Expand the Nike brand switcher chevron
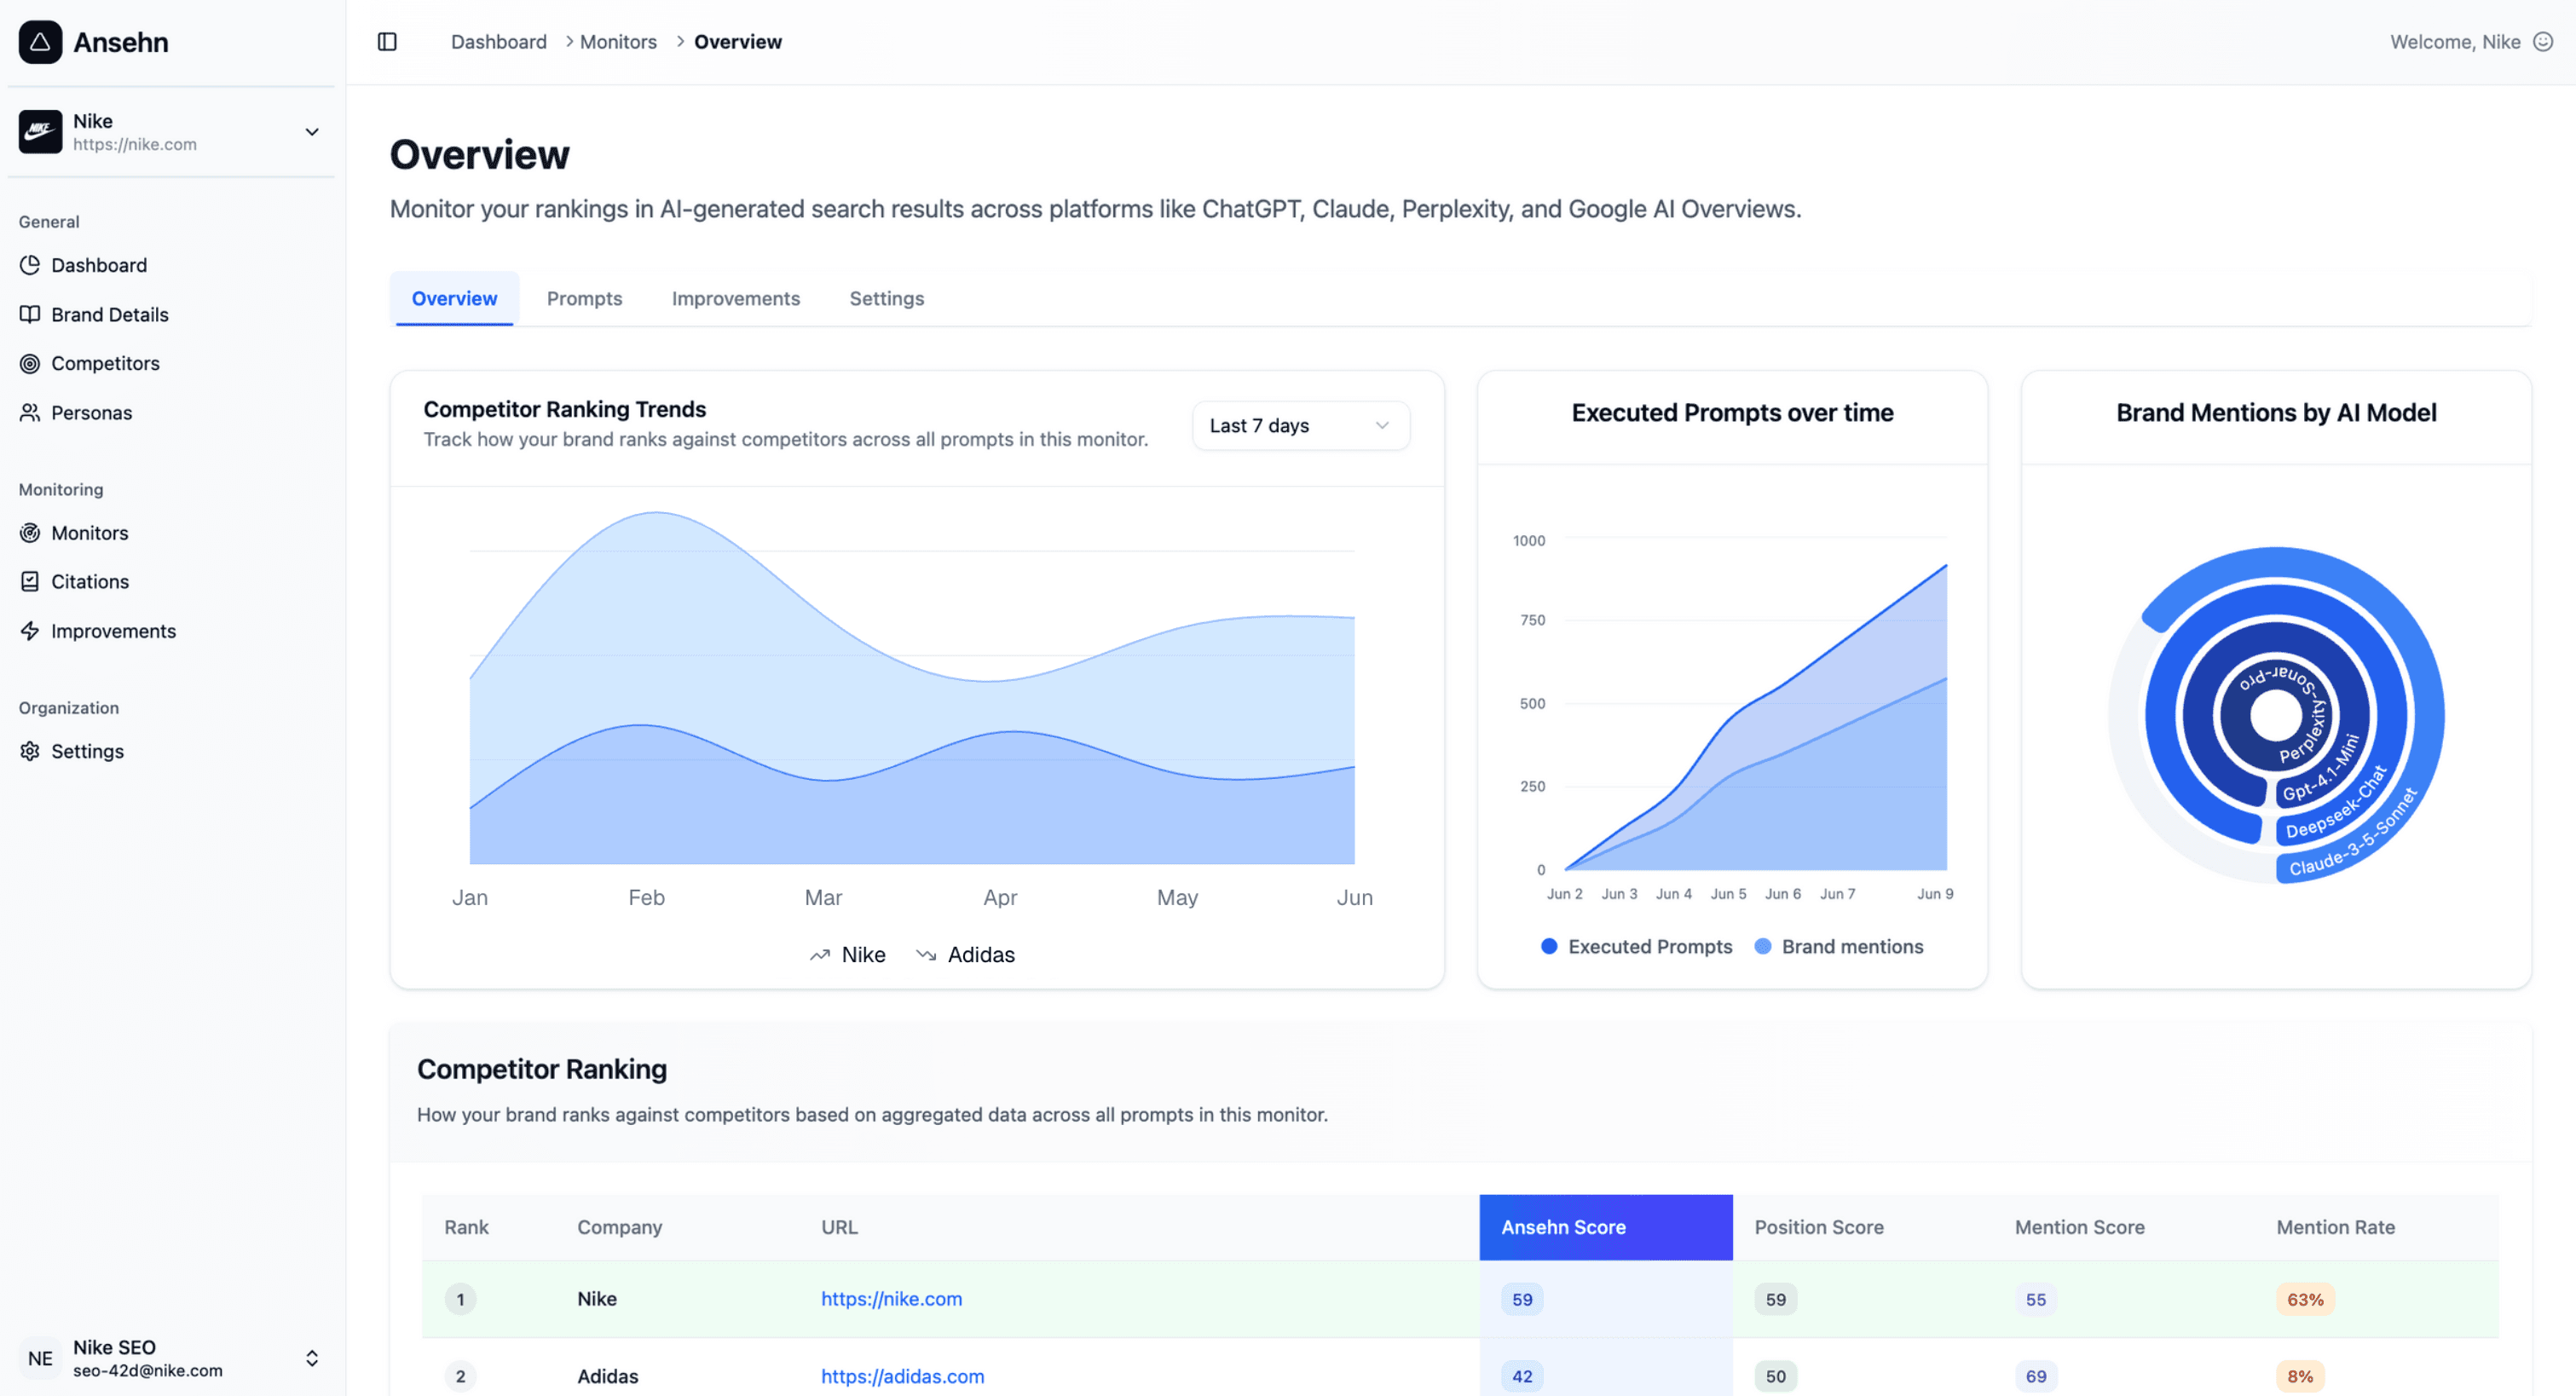Viewport: 2576px width, 1396px height. pos(312,132)
